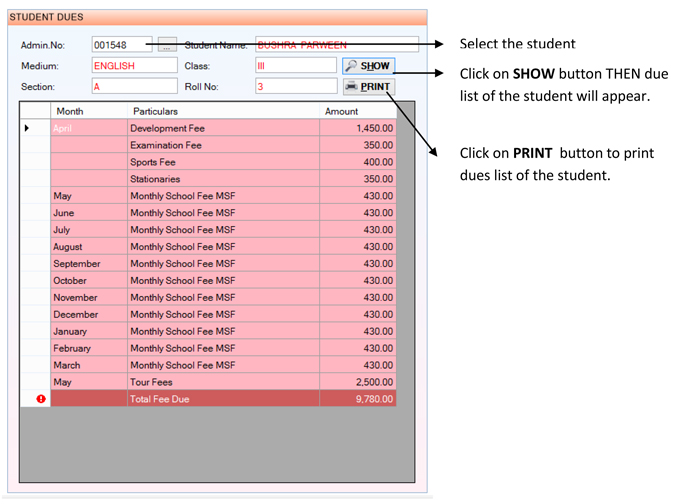The image size is (682, 504).
Task: Select the Sports Fee cell
Action: point(224,162)
